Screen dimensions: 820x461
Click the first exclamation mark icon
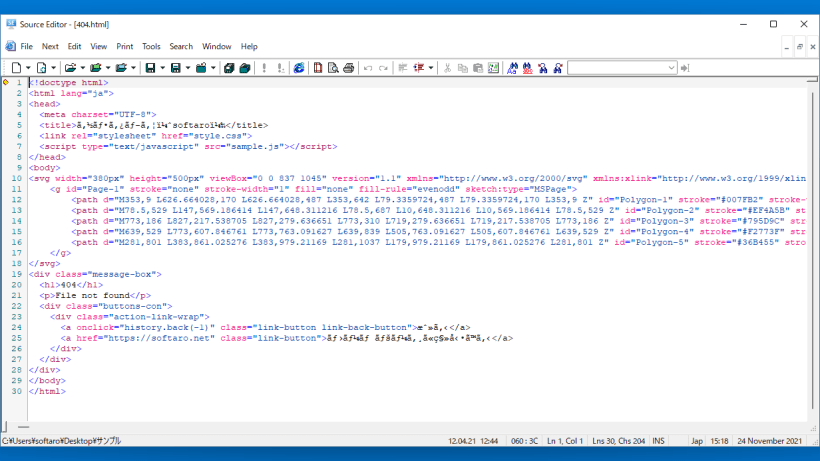tap(265, 68)
